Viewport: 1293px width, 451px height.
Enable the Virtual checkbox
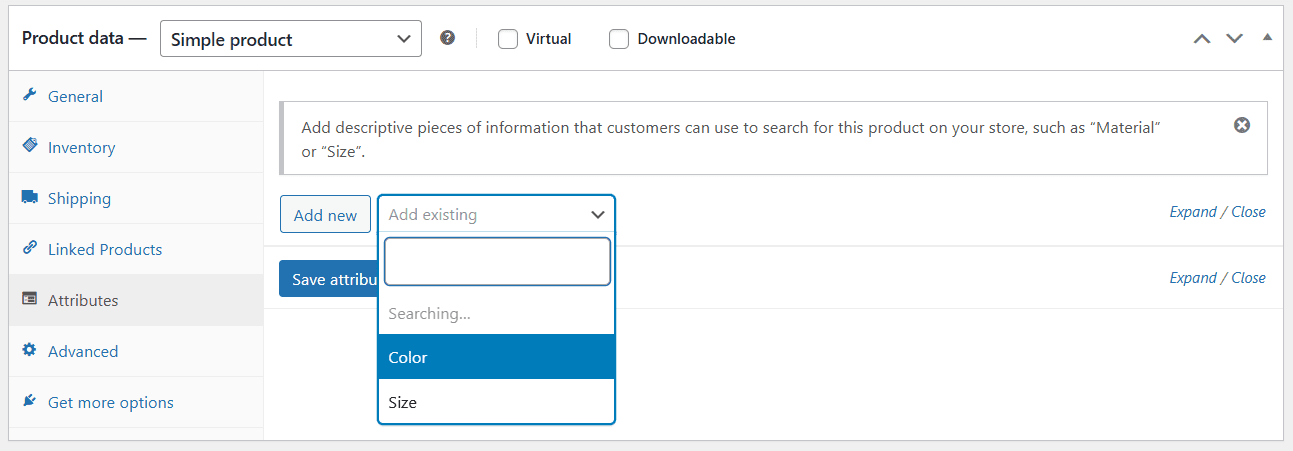tap(508, 39)
